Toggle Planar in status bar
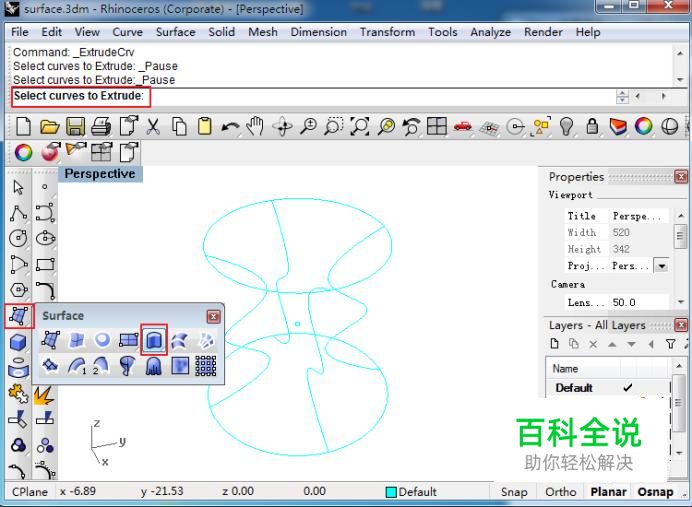The height and width of the screenshot is (507, 692). coord(608,492)
